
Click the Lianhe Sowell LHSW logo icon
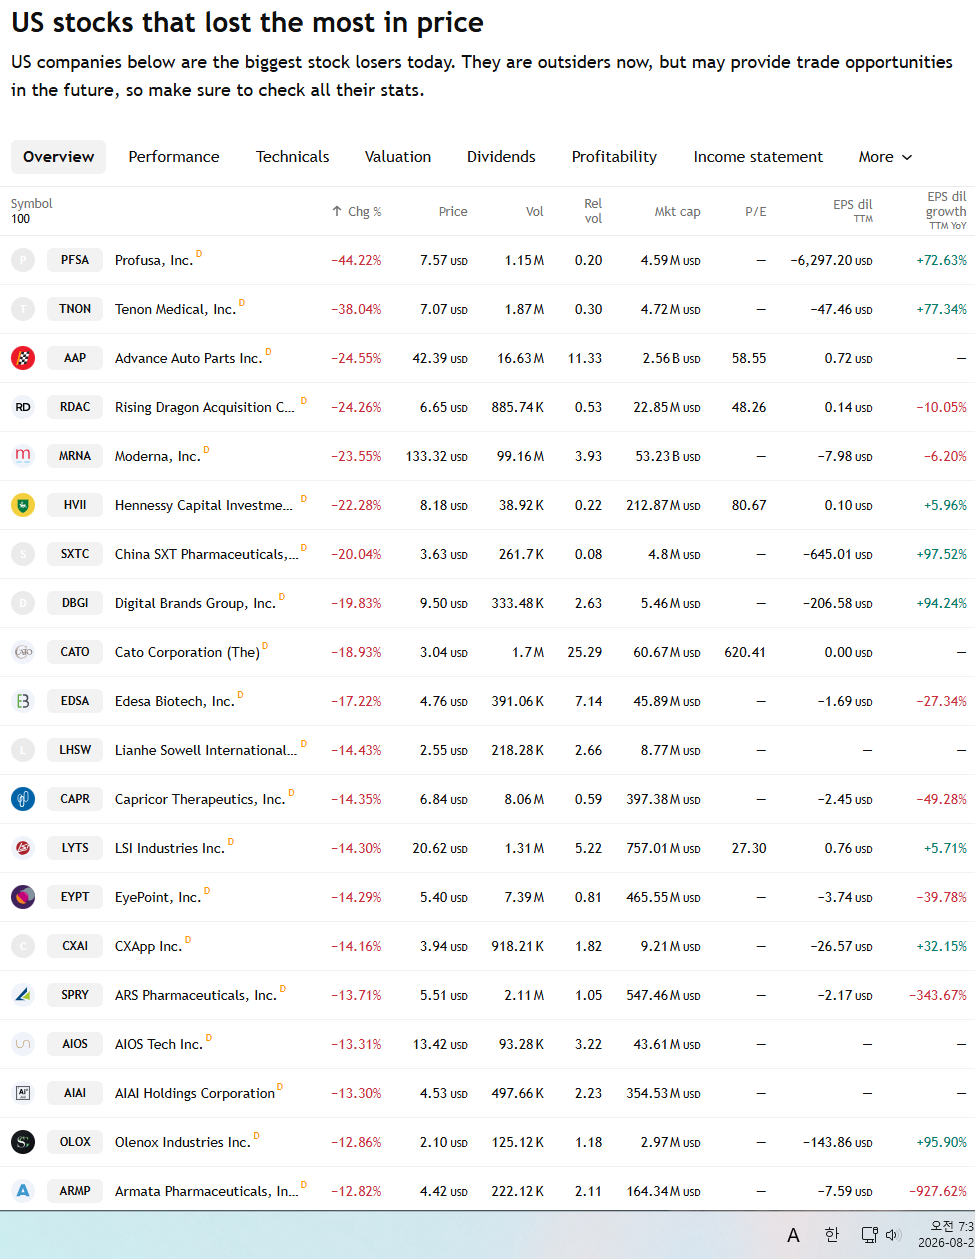[23, 750]
